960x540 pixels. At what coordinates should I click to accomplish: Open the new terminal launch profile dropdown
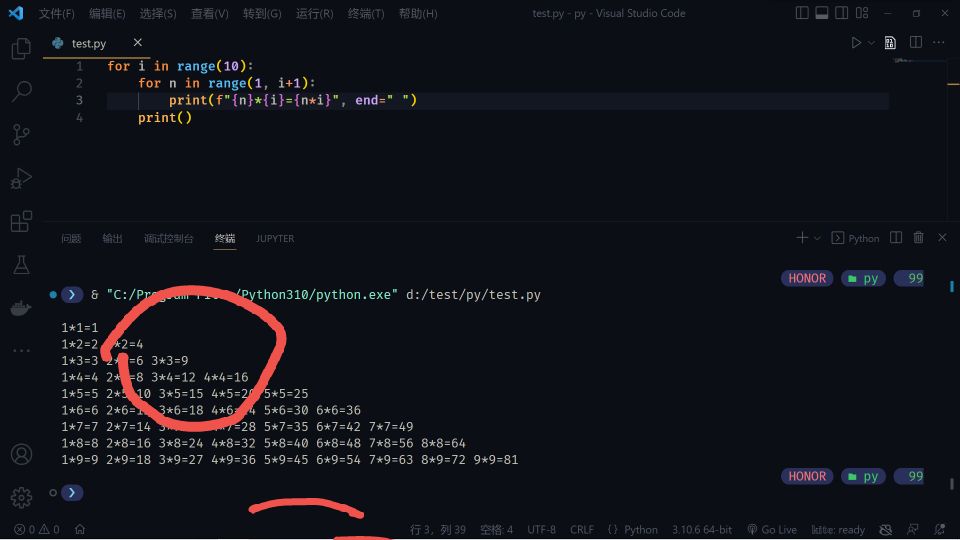(818, 238)
